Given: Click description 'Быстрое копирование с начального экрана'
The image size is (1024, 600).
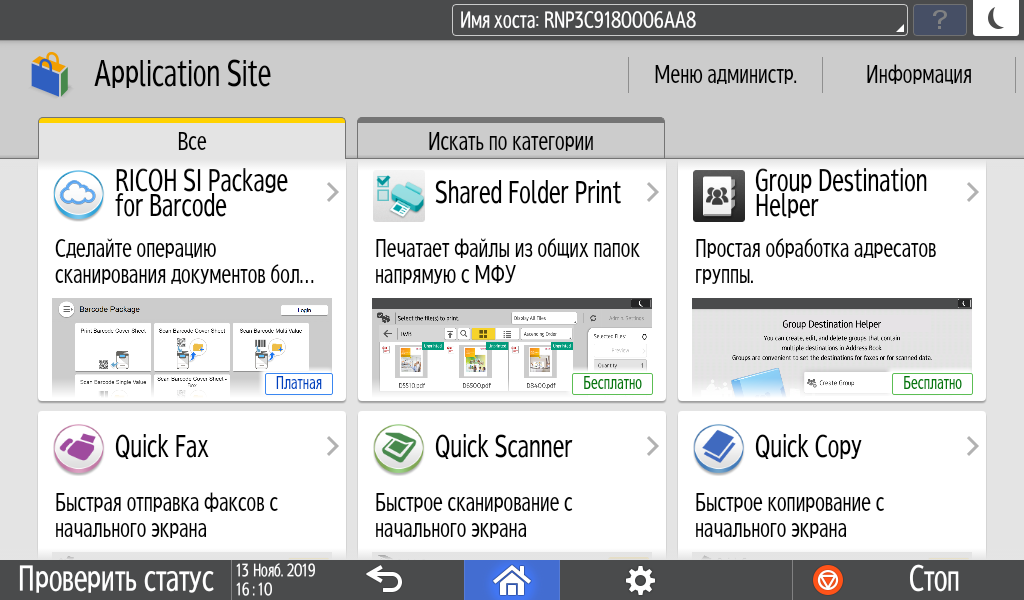Looking at the screenshot, I should [x=790, y=516].
